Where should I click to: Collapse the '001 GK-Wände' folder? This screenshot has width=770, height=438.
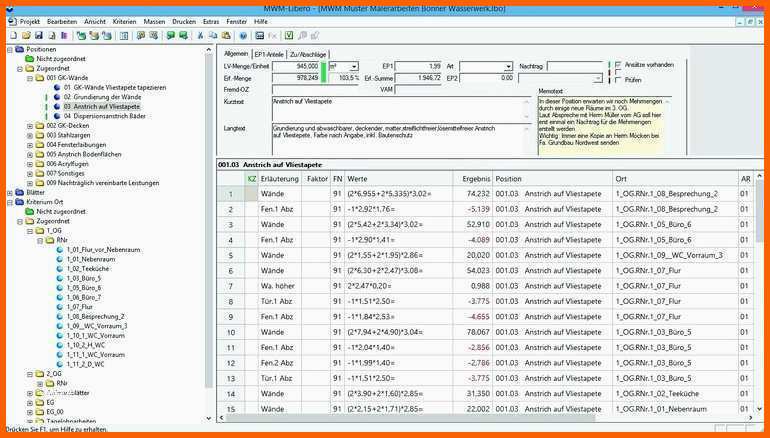tap(30, 78)
